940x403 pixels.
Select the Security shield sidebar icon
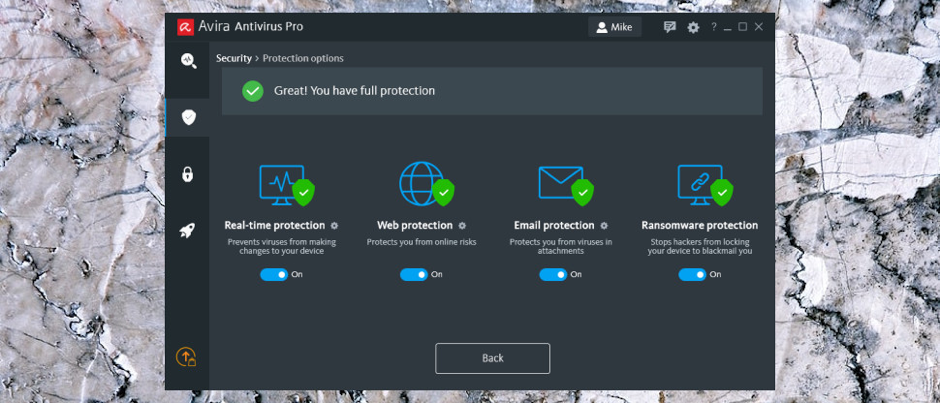pos(188,117)
